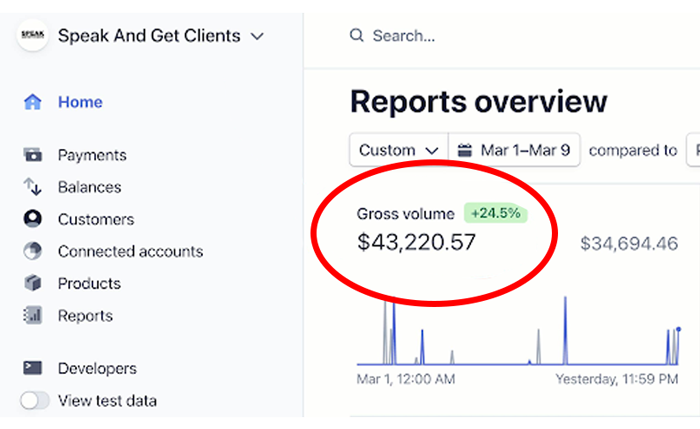700x429 pixels.
Task: Expand the Speak And Get Clients account menu
Action: (257, 36)
